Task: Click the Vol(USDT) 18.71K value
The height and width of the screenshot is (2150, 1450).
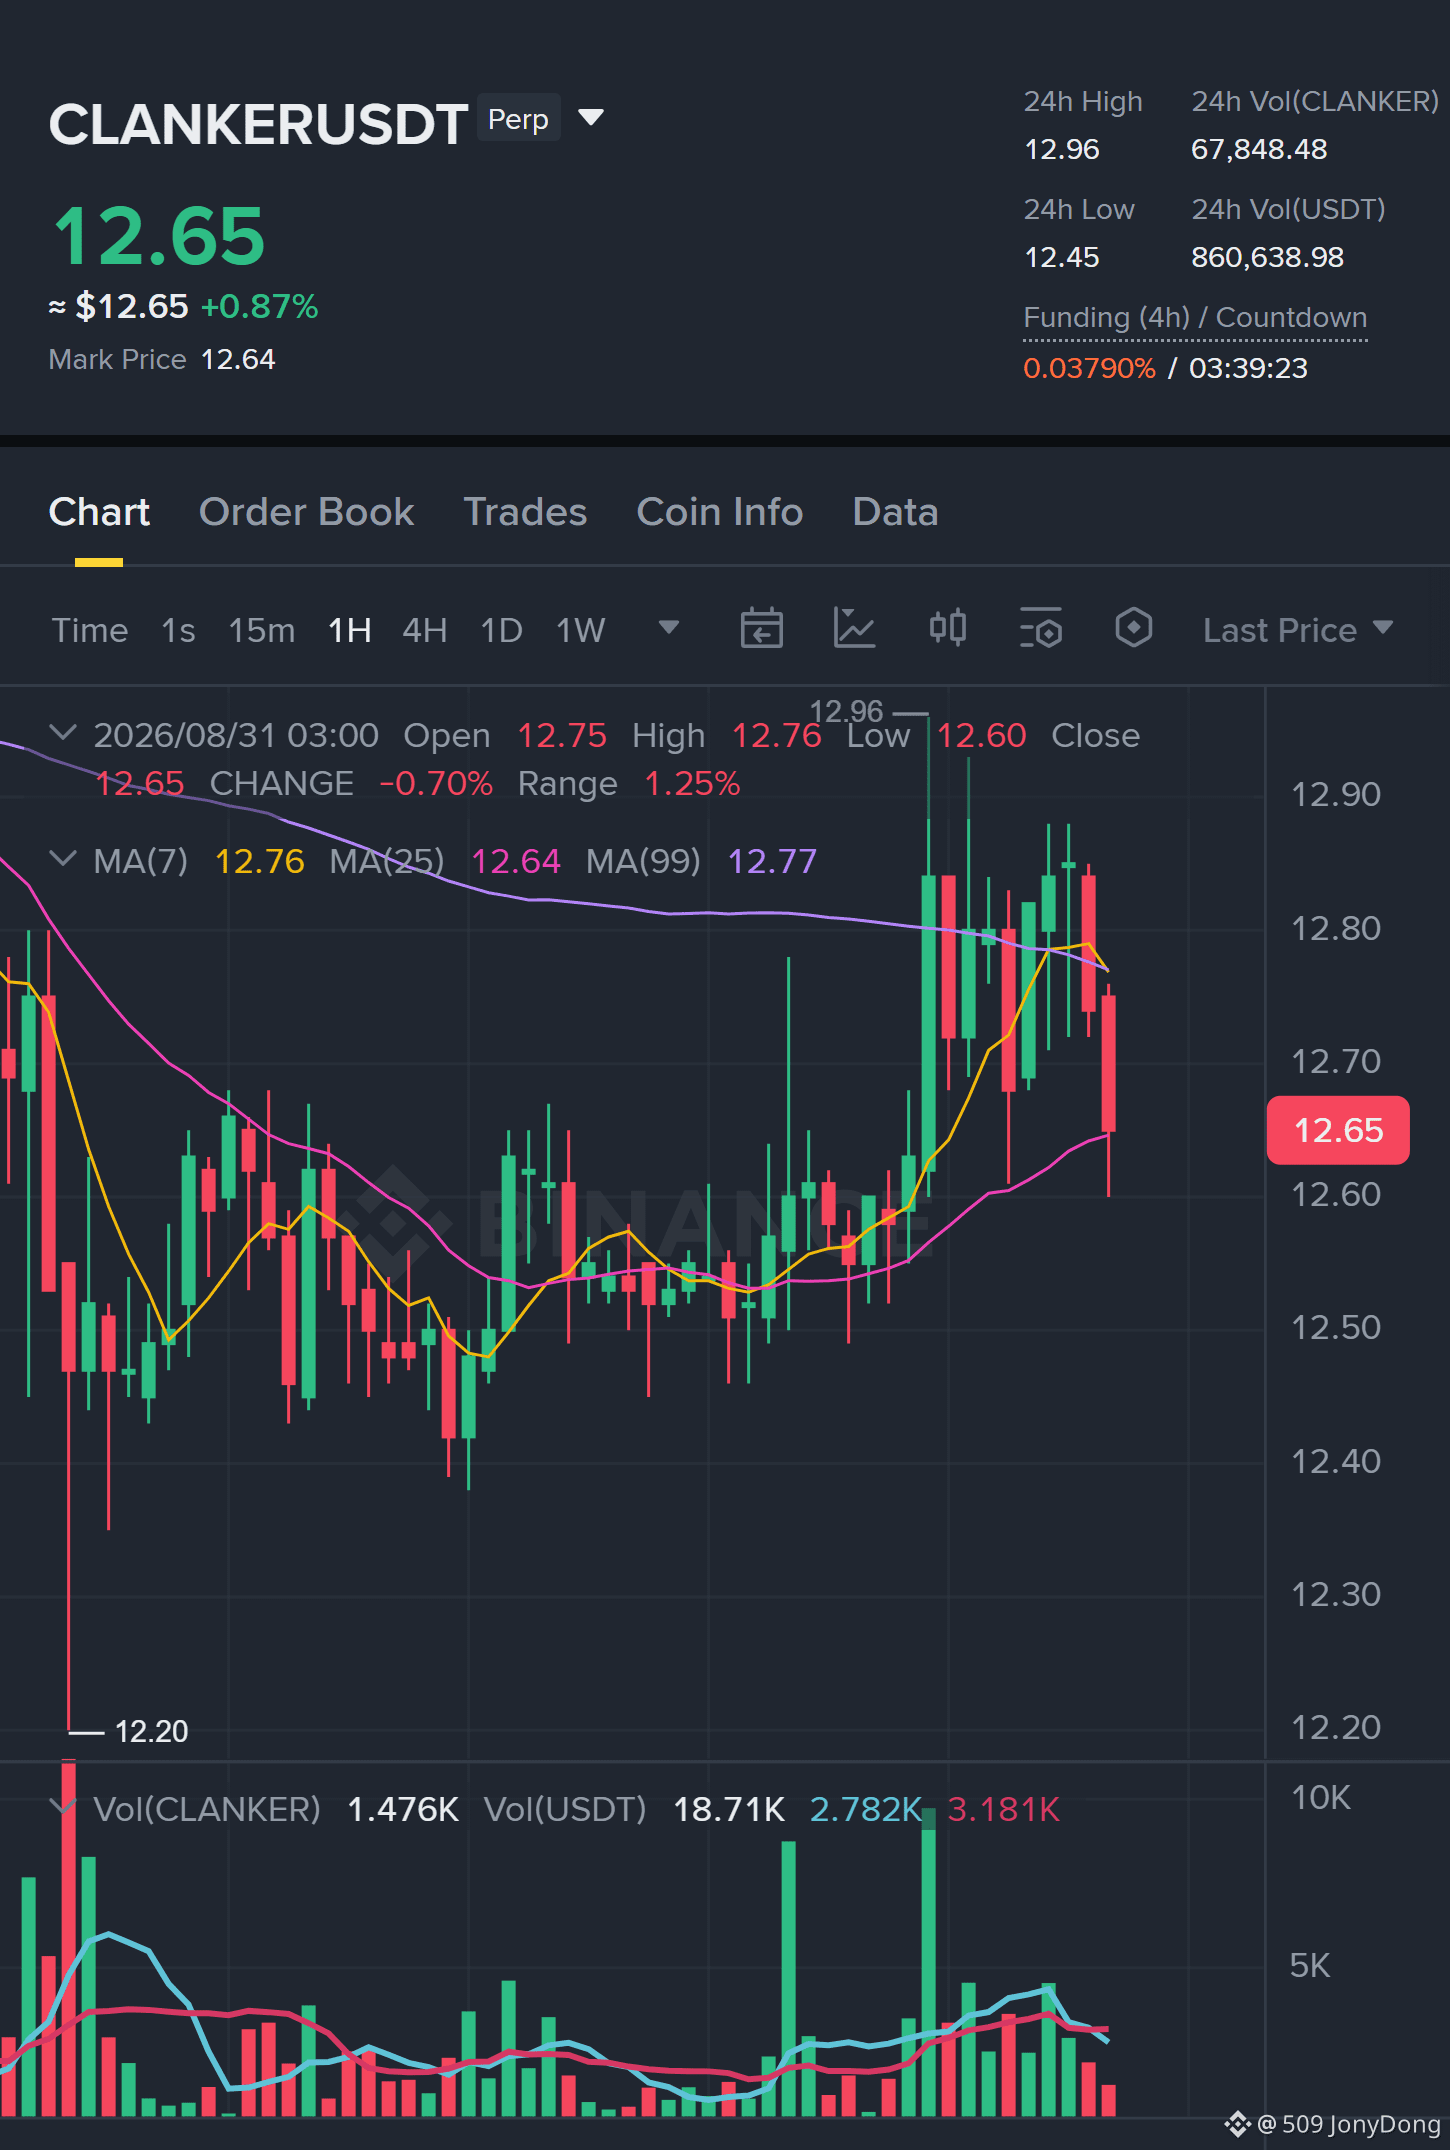Action: 729,1809
